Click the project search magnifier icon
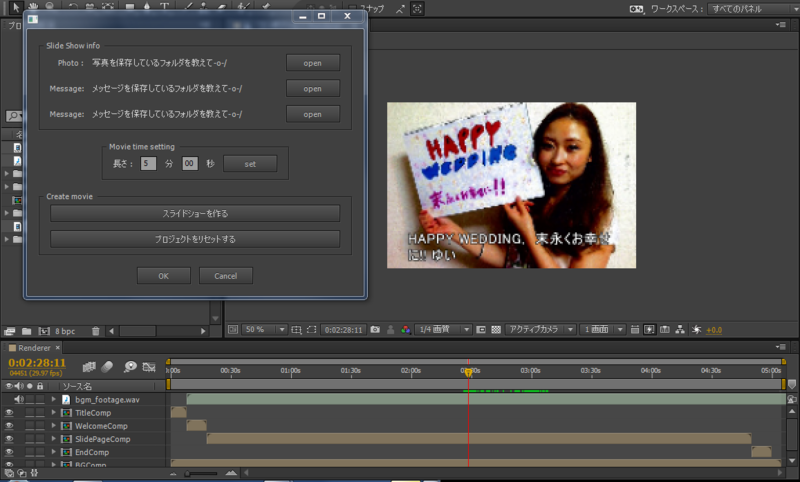 click(13, 116)
